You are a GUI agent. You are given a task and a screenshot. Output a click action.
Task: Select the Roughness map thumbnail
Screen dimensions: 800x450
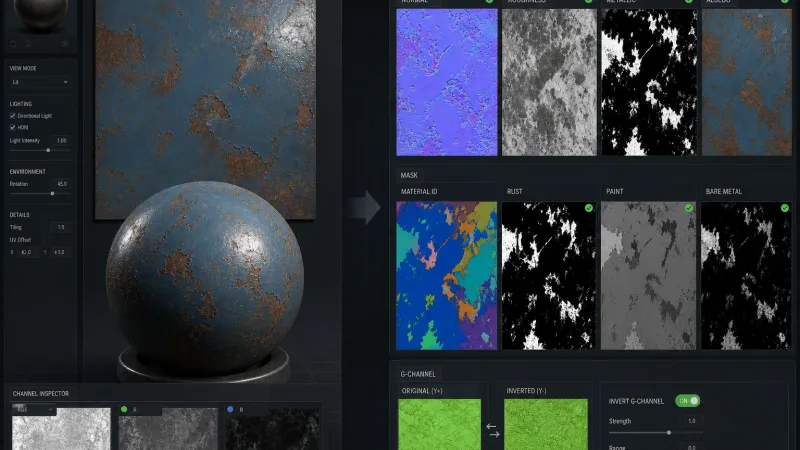point(549,82)
